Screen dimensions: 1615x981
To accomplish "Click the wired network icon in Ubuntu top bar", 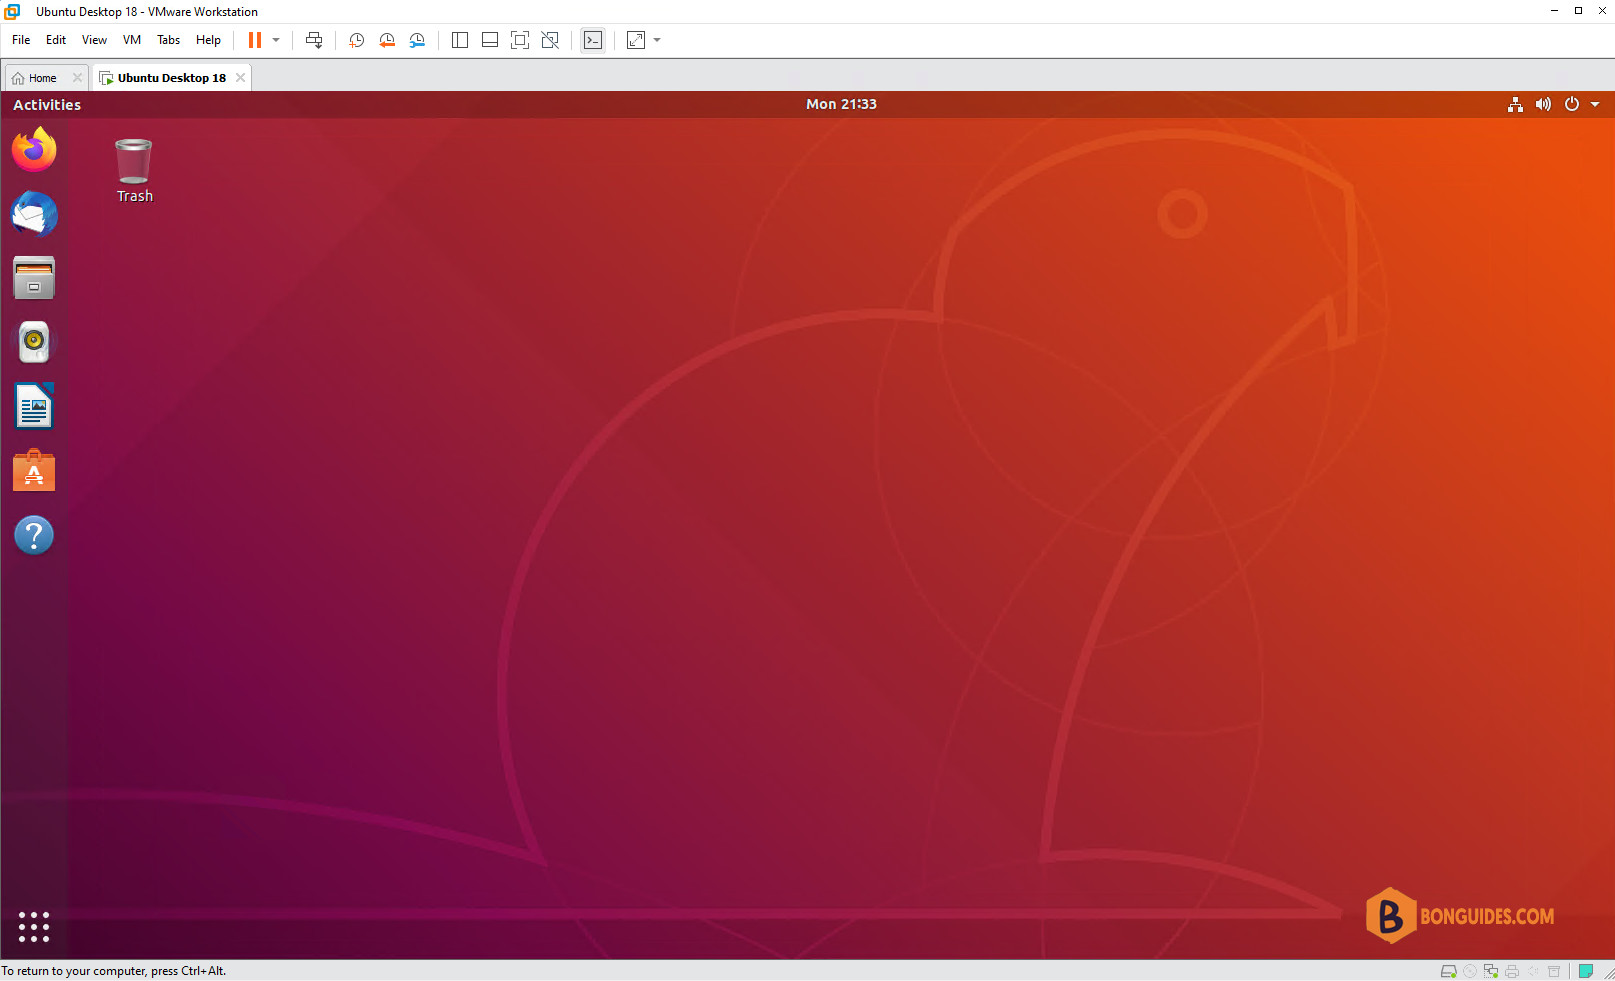I will point(1515,104).
